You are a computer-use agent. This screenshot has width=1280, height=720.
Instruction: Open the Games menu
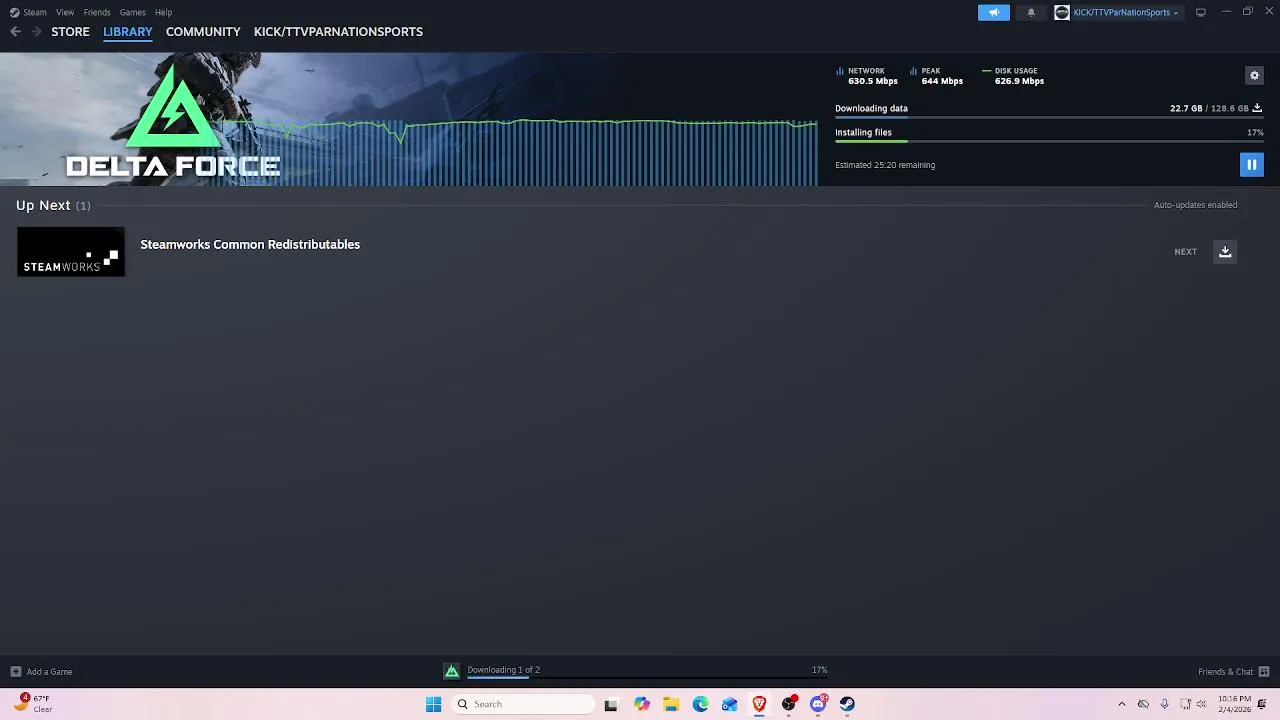[x=132, y=12]
